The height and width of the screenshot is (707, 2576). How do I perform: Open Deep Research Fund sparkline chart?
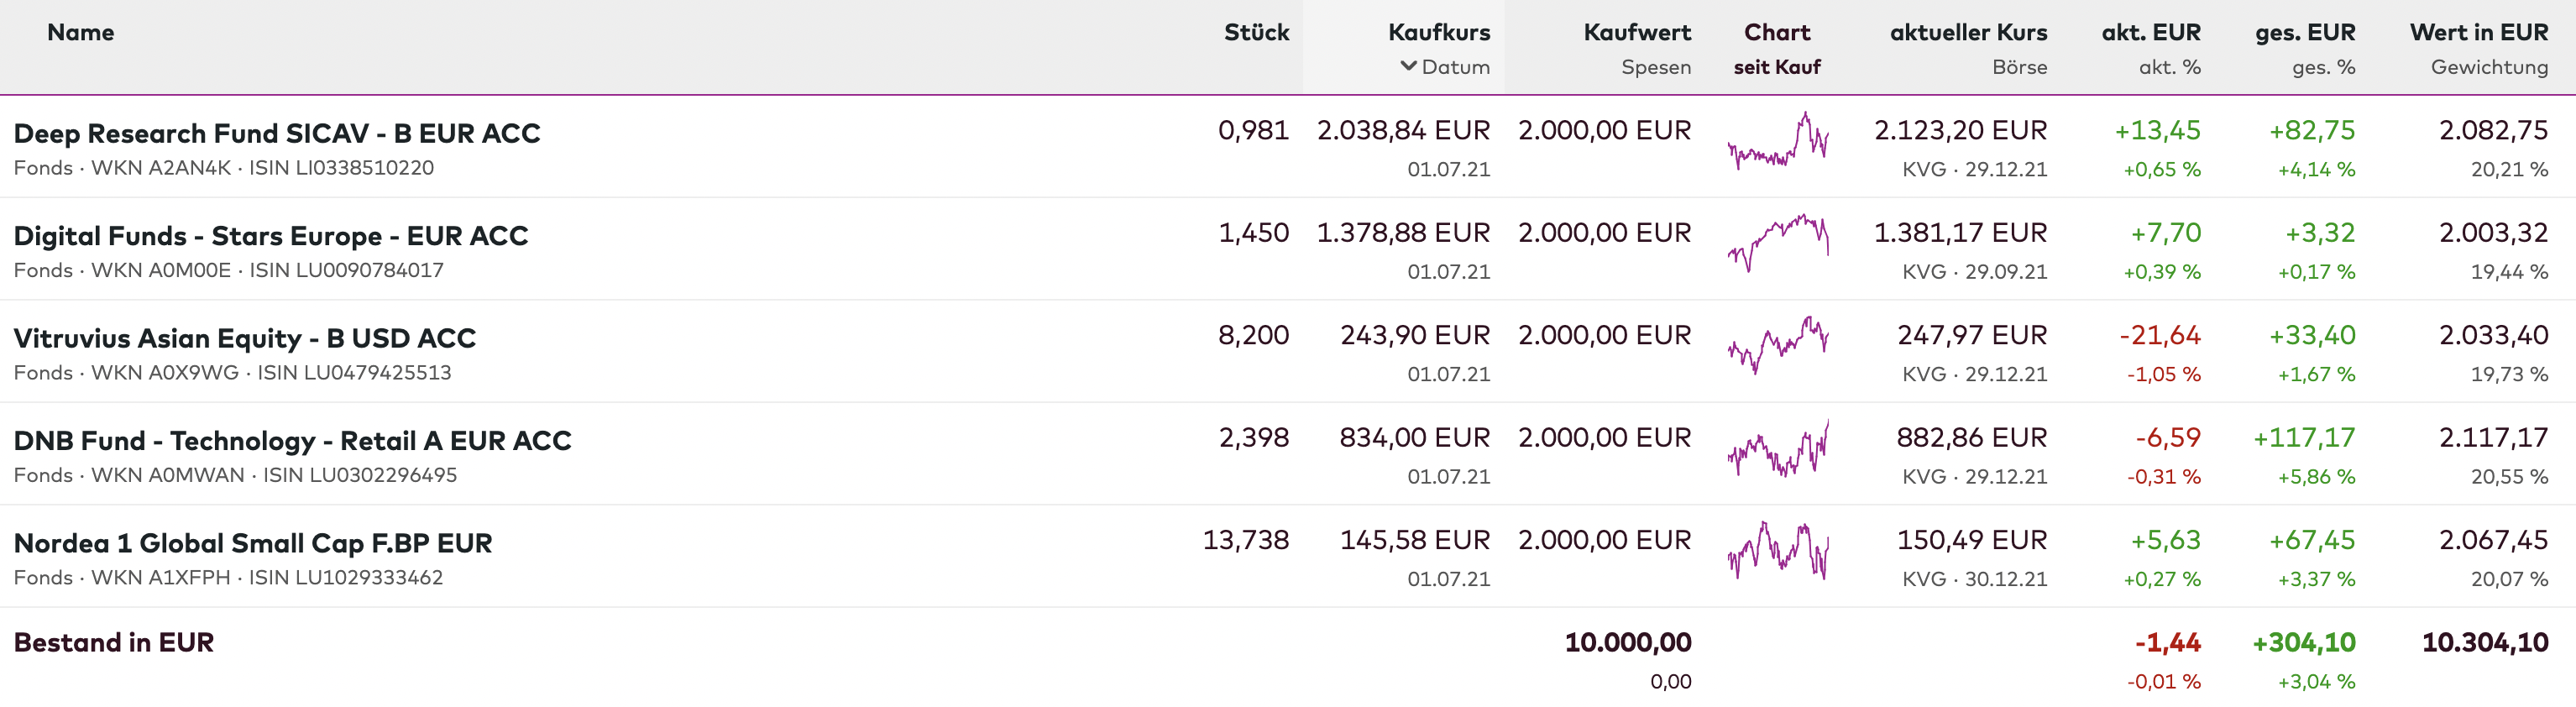click(1777, 142)
